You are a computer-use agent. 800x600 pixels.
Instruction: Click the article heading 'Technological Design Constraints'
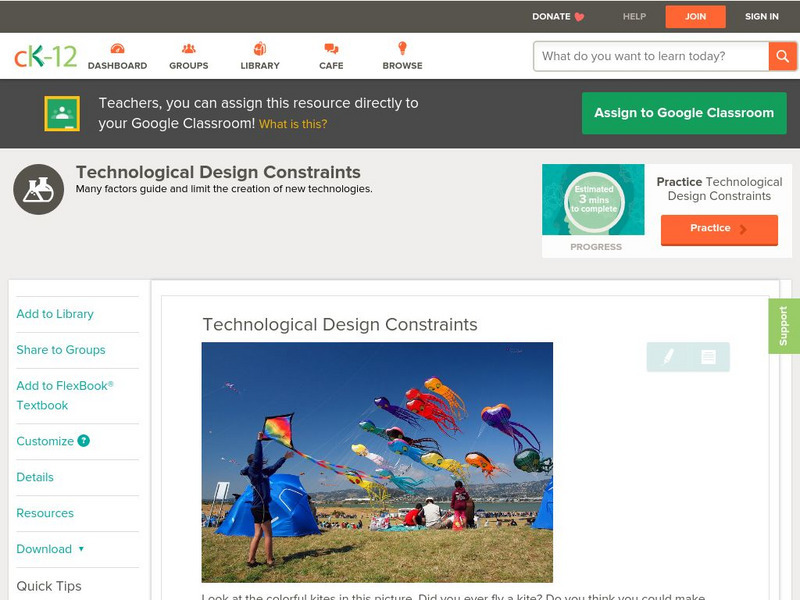340,324
